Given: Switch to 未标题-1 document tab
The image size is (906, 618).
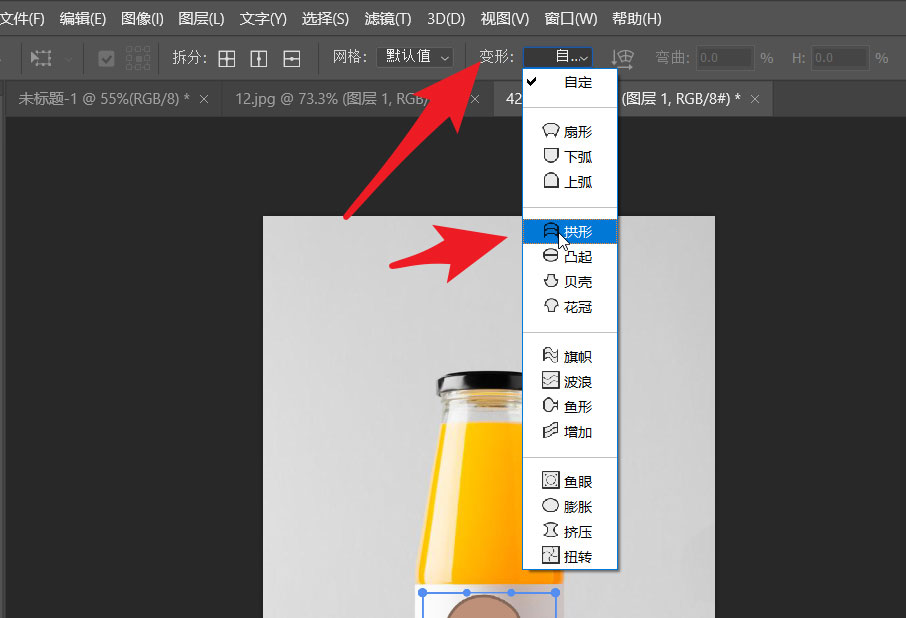Looking at the screenshot, I should click(x=104, y=99).
